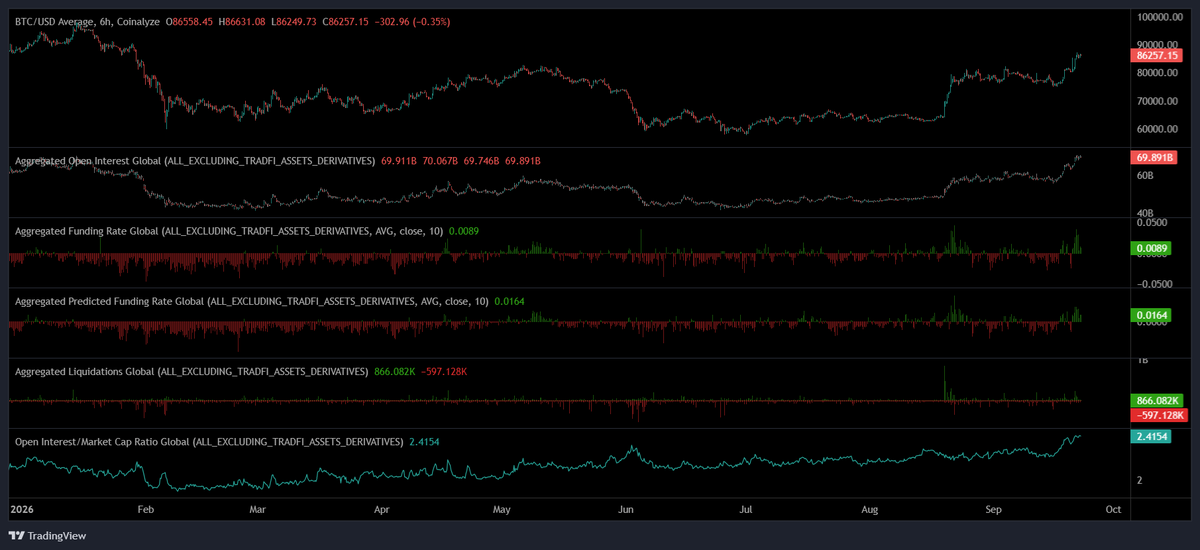The image size is (1200, 550).
Task: Click the liquidations legend value -597.128K
Action: click(x=444, y=372)
